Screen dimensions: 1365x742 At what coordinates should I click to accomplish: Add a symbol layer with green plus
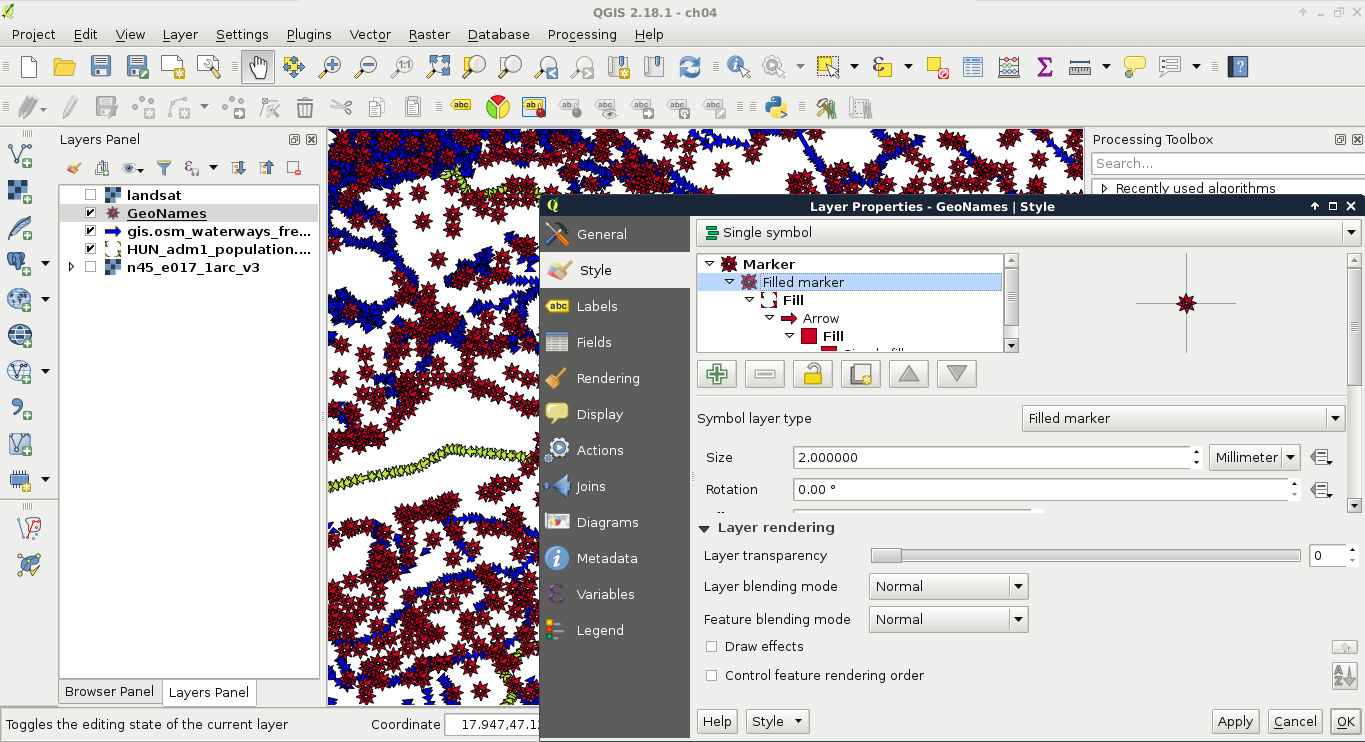[716, 374]
